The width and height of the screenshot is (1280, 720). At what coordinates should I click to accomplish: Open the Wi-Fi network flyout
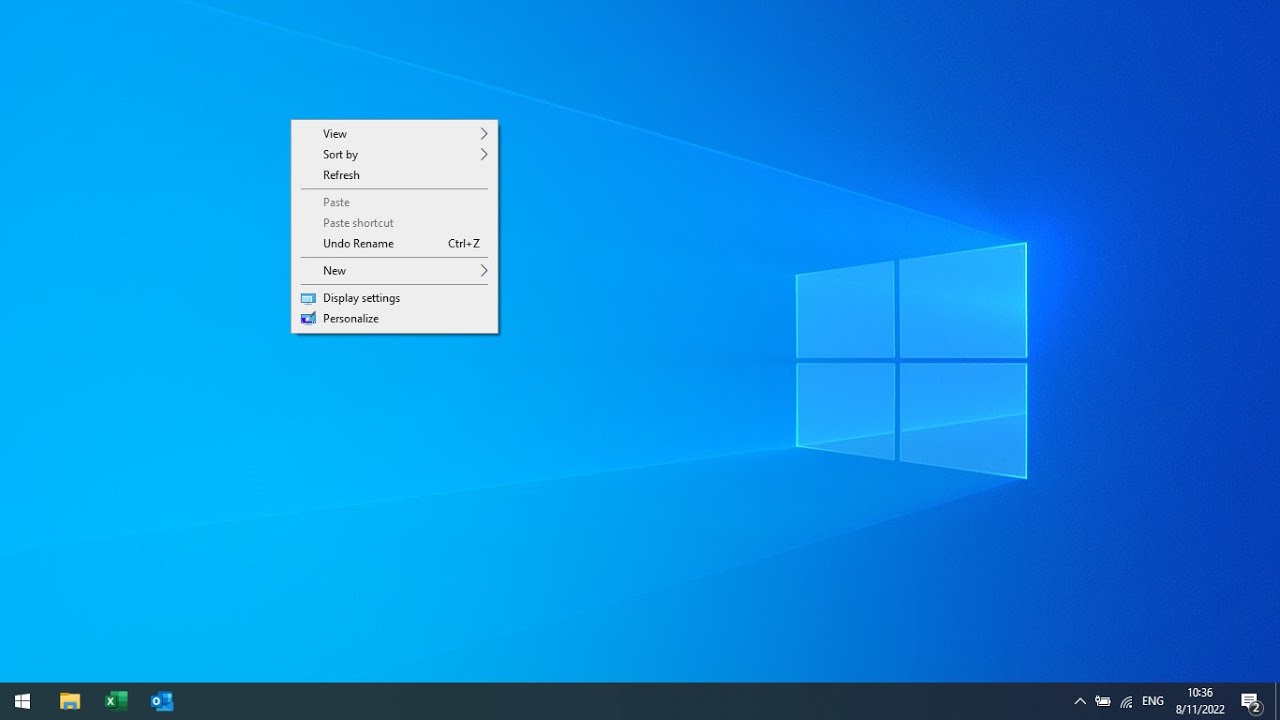pos(1126,701)
